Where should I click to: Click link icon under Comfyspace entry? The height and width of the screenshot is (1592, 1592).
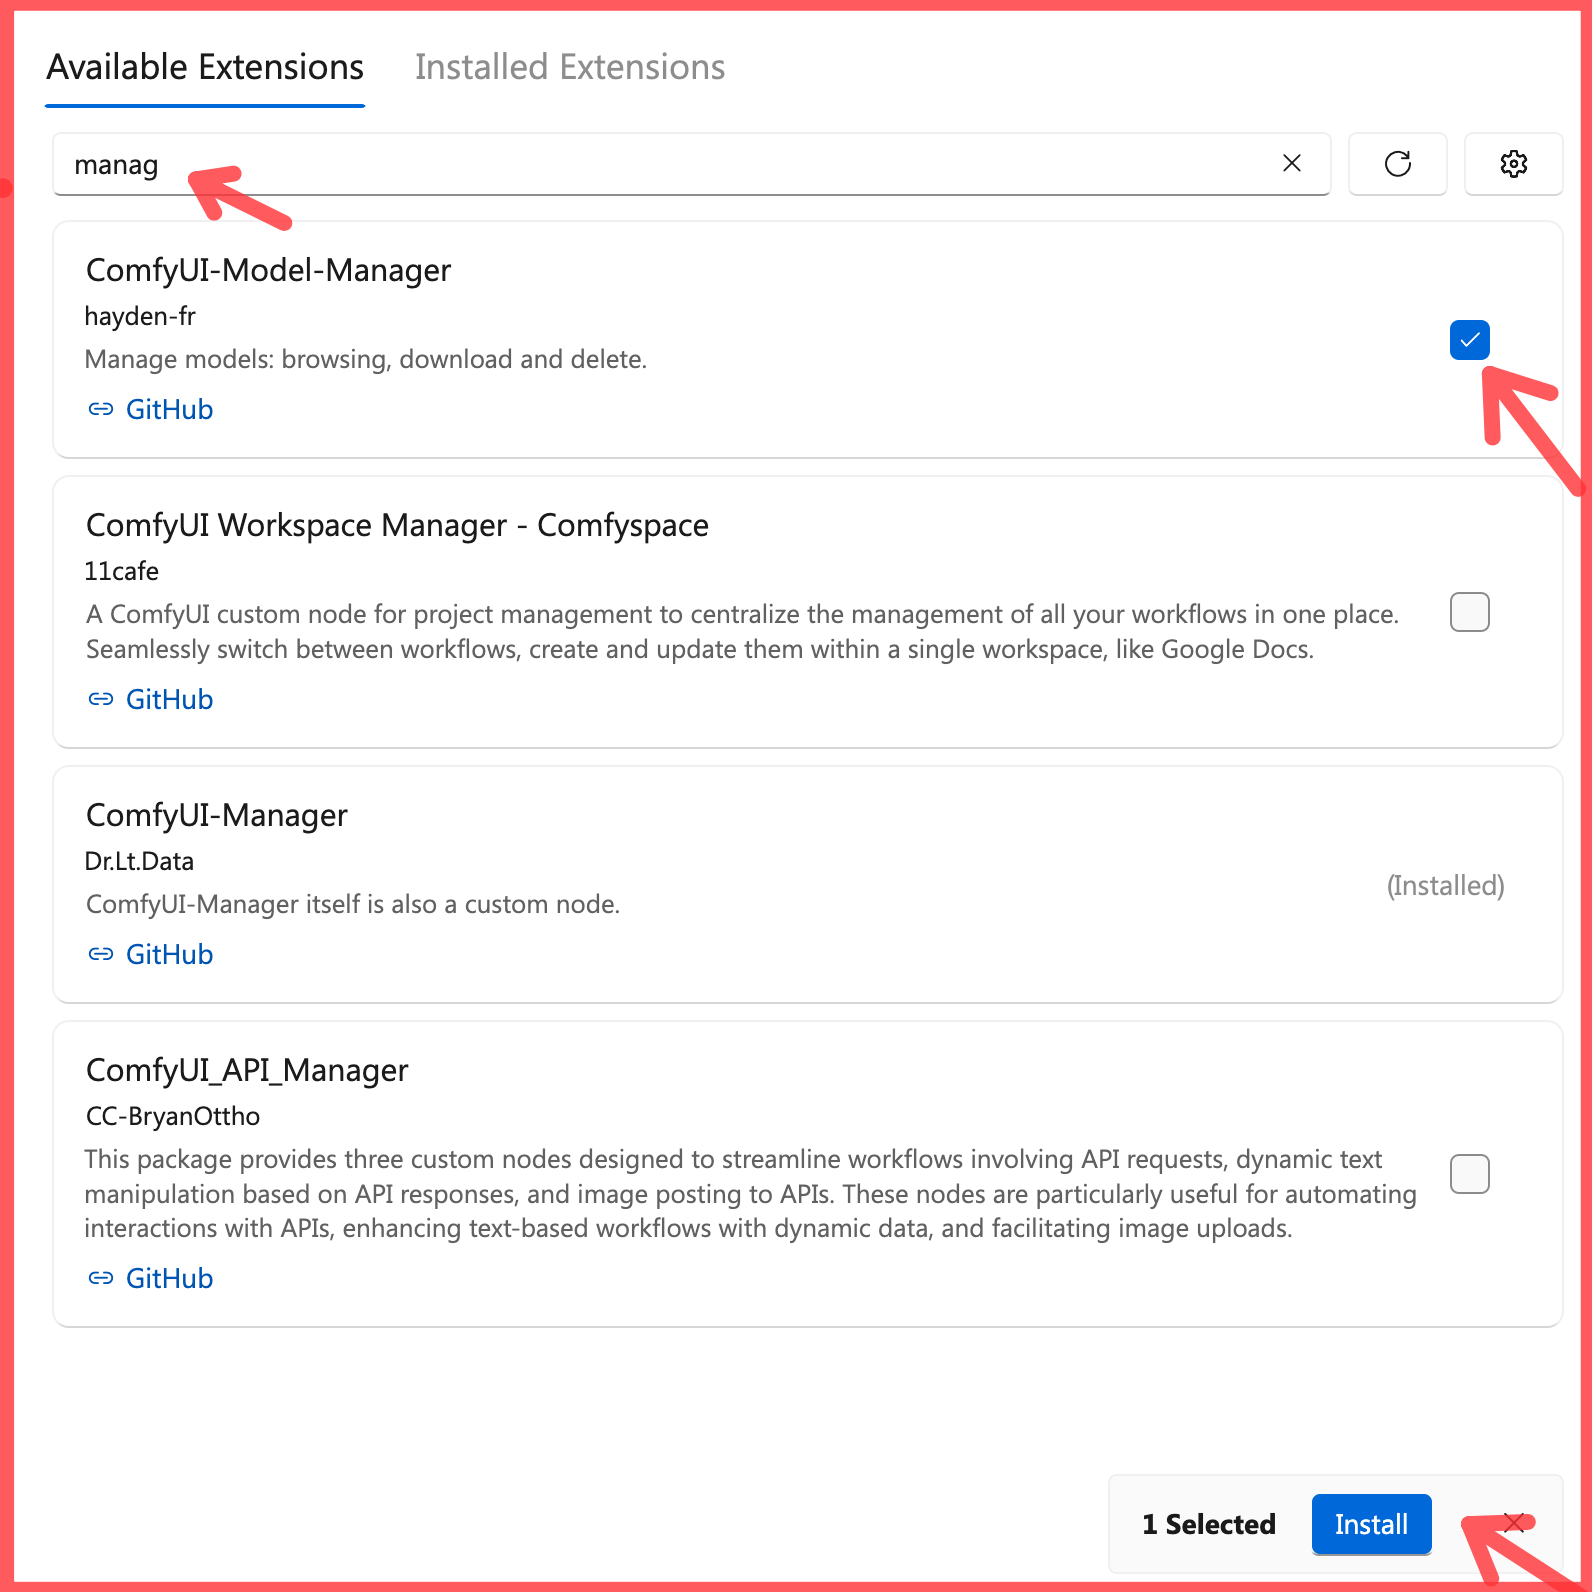101,699
